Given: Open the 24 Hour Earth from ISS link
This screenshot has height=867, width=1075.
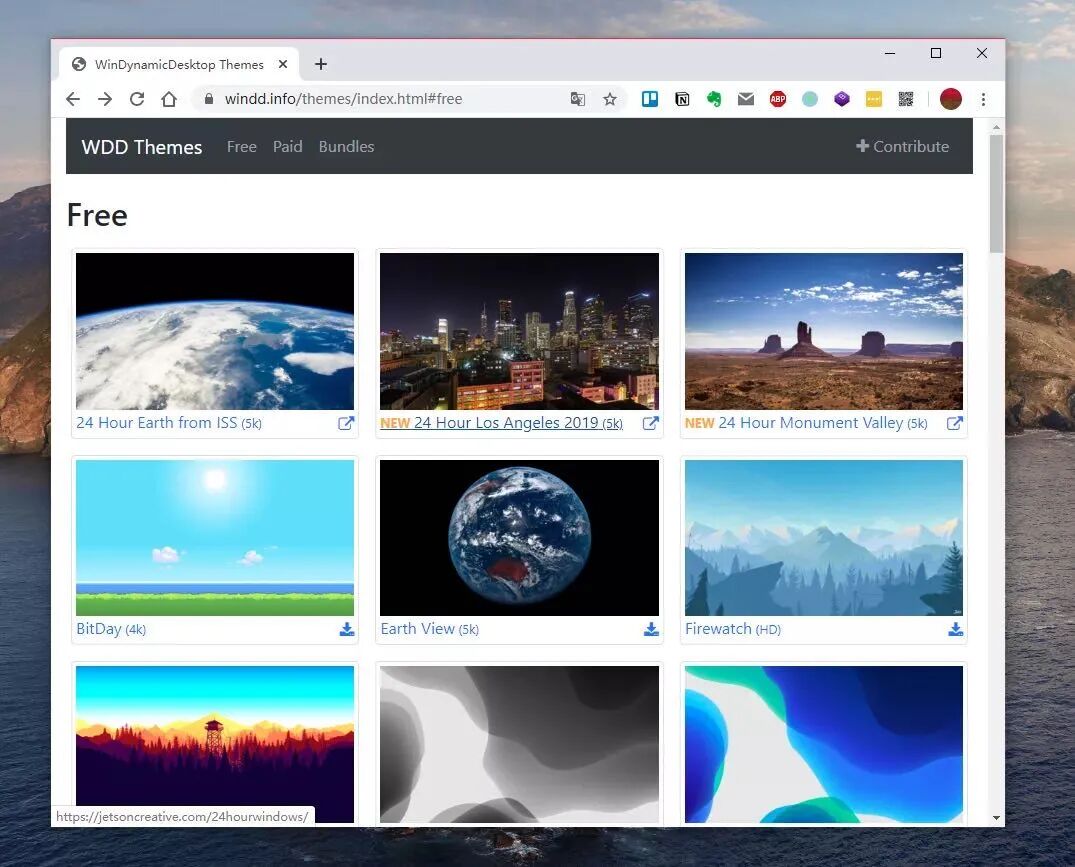Looking at the screenshot, I should pyautogui.click(x=169, y=423).
